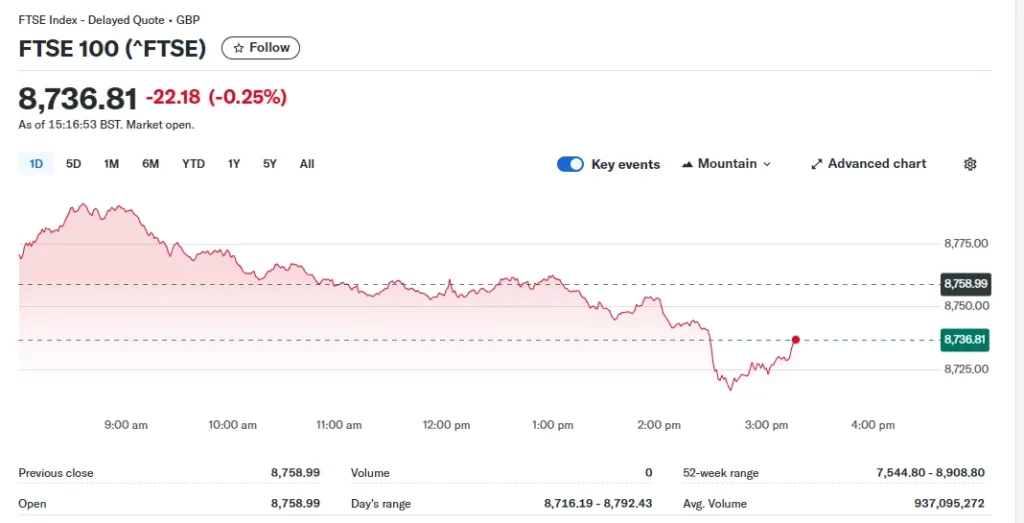Open the Advanced chart link
Image resolution: width=1024 pixels, height=523 pixels.
coord(869,164)
